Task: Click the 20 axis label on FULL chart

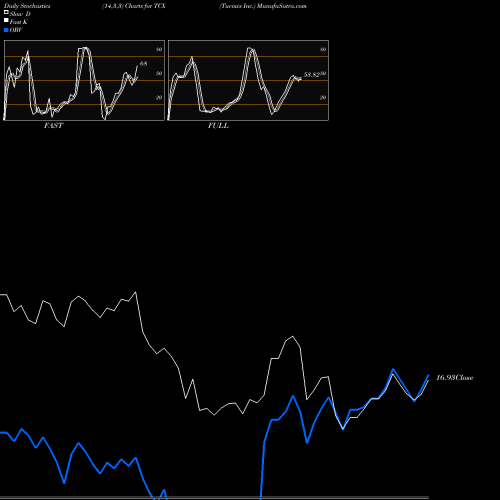Action: pos(323,97)
